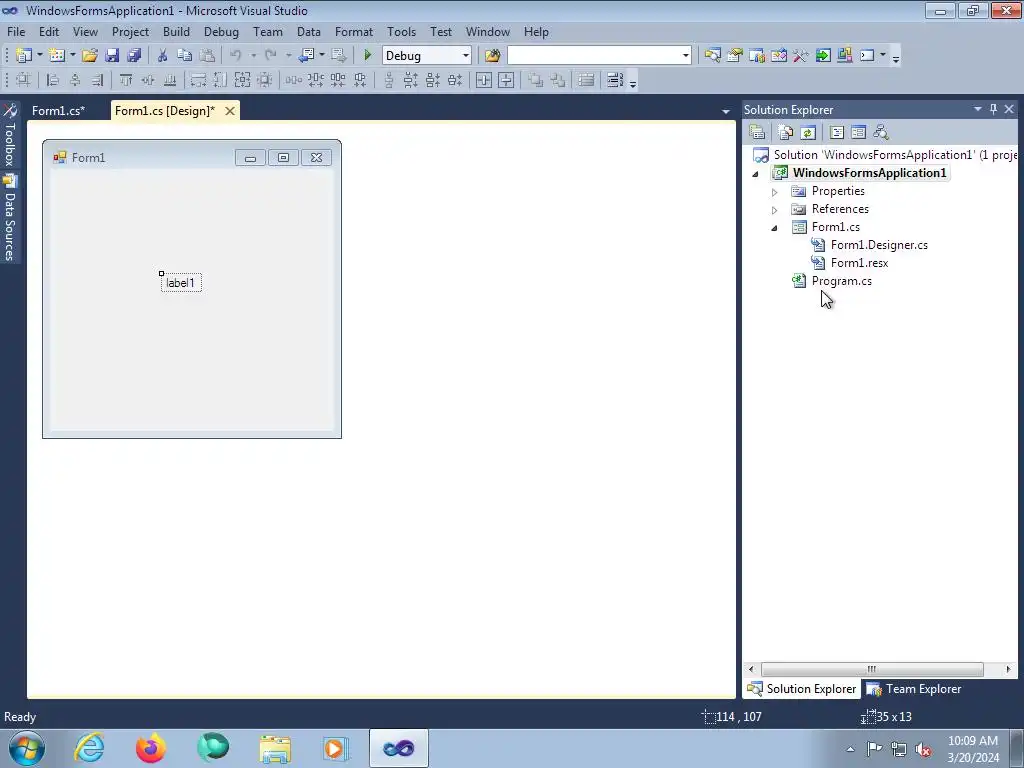Click View Class Diagram in Solution Explorer
1024x768 pixels.
[881, 133]
